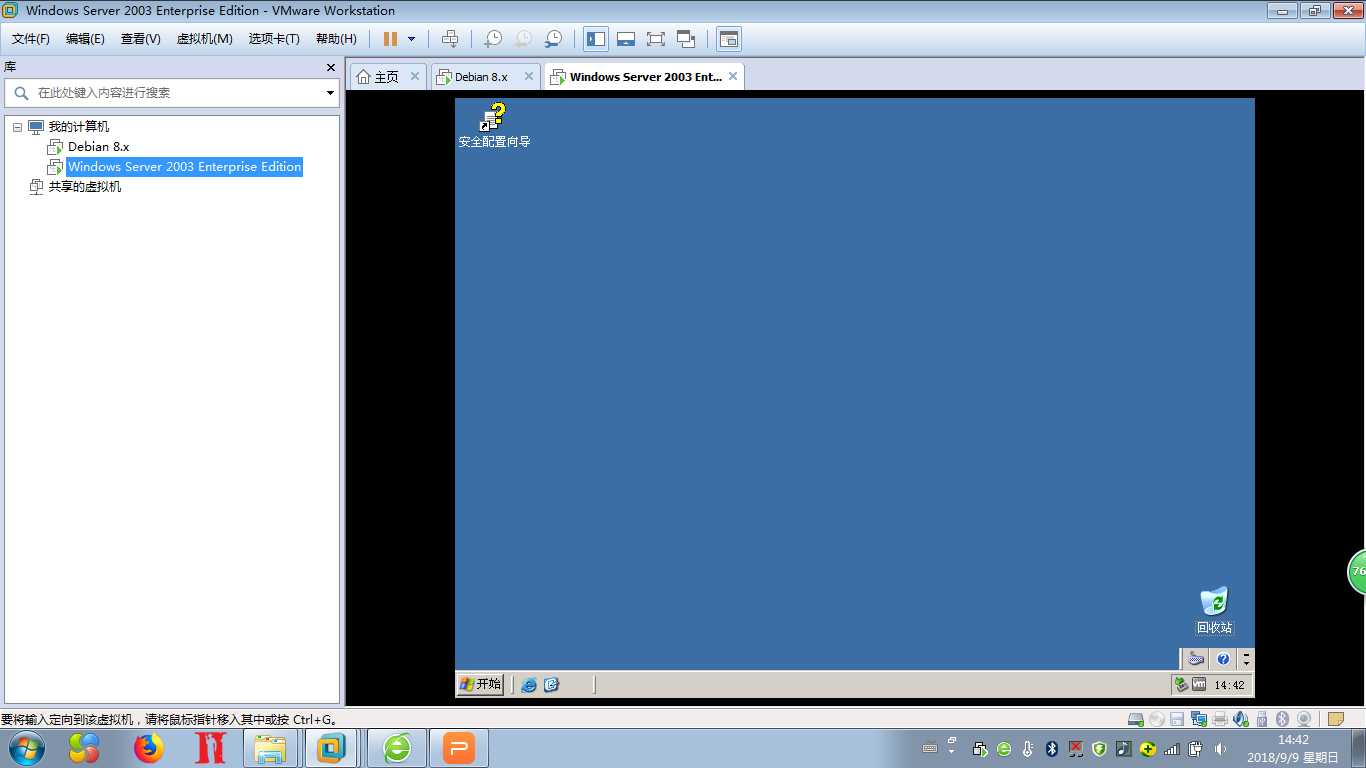Open the snapshot manager toolbar icon
The image size is (1366, 768).
coord(553,39)
